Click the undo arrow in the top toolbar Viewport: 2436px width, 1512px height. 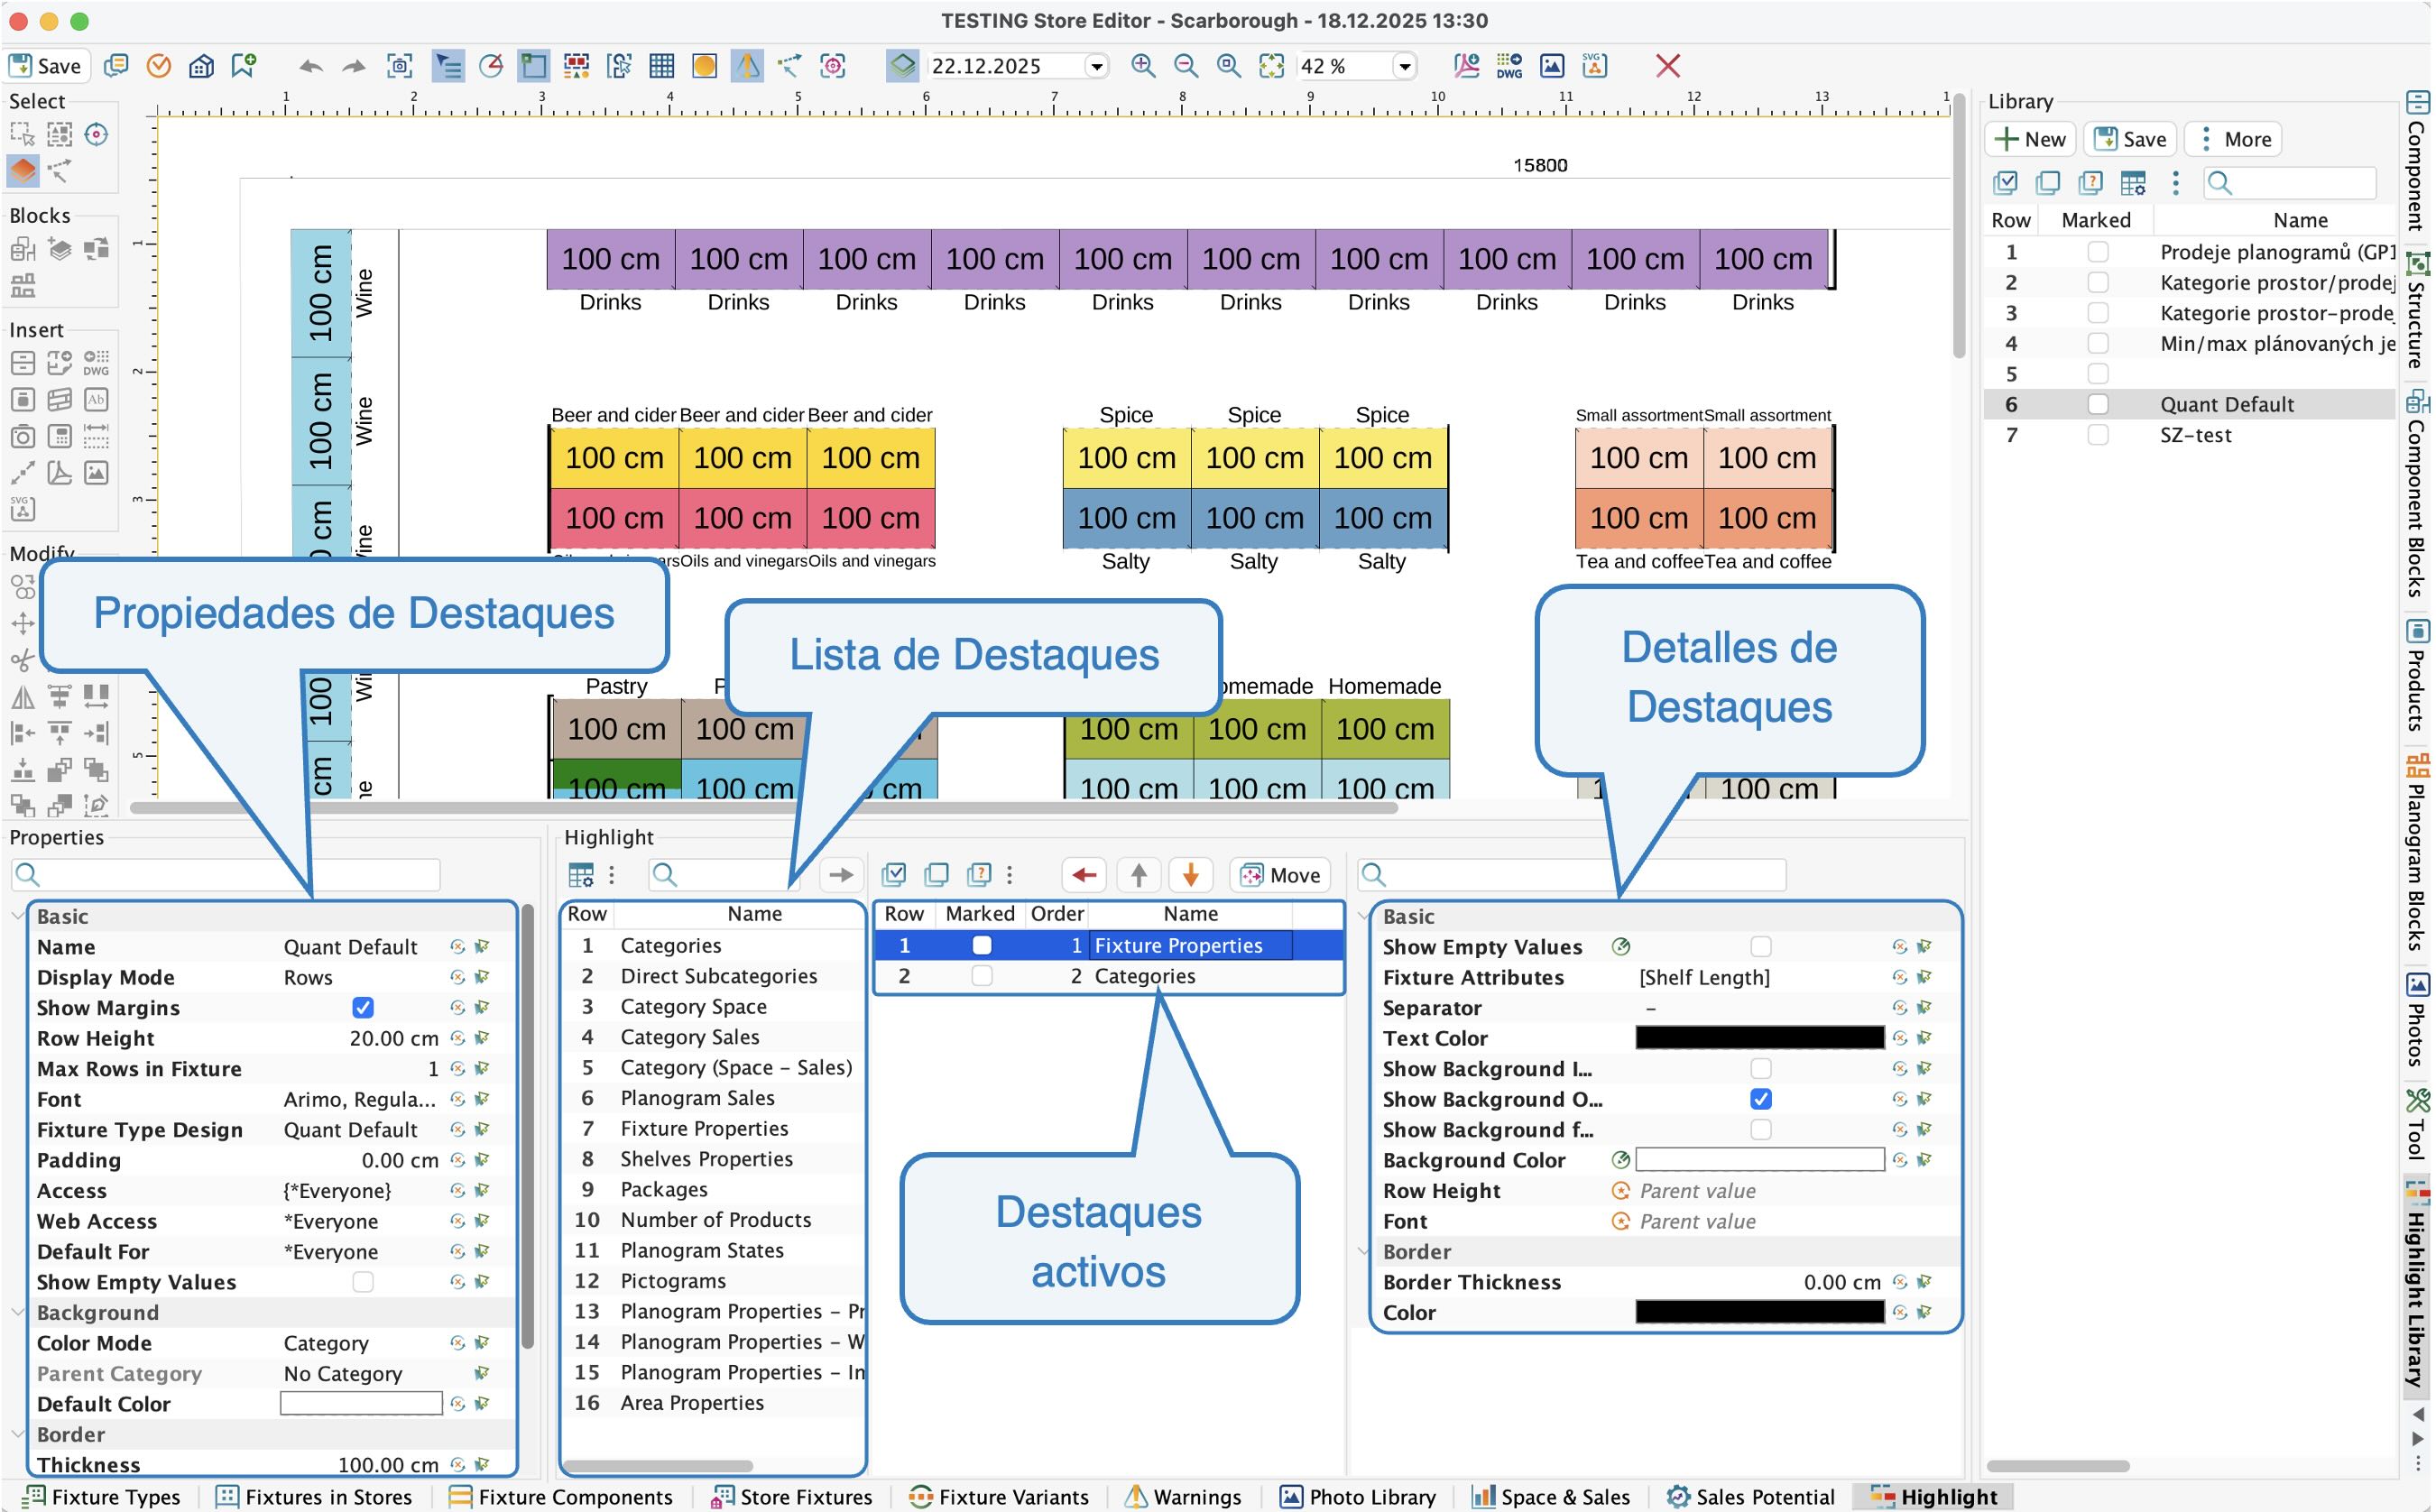311,66
